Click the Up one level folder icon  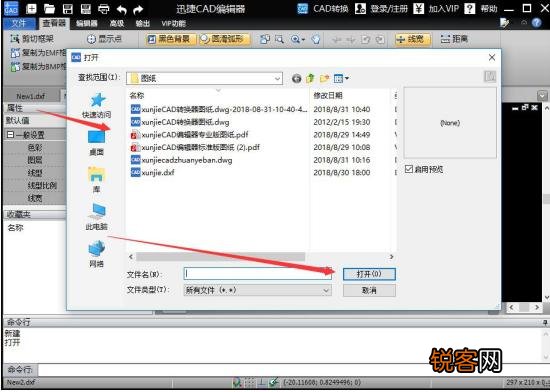(310, 79)
